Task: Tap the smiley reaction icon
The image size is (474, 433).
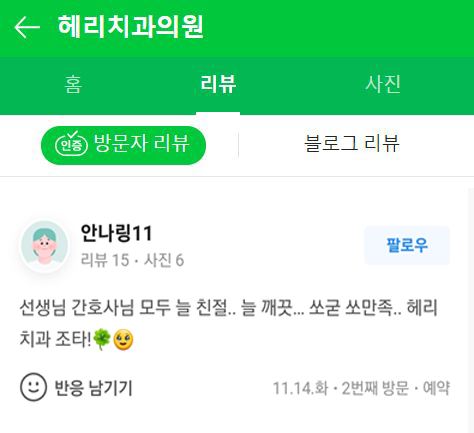Action: (x=33, y=387)
